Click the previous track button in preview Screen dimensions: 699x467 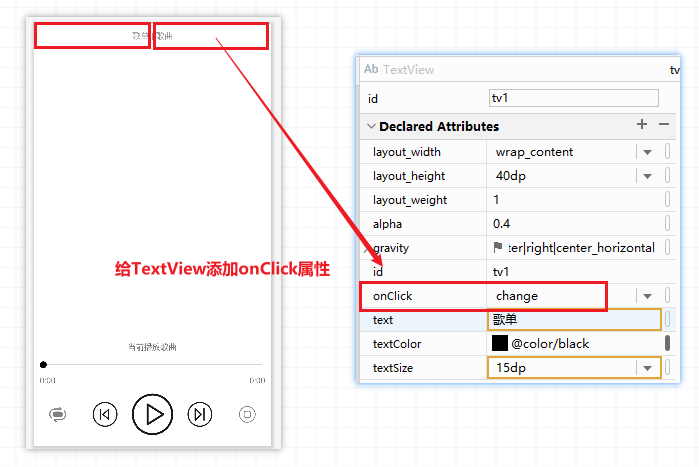pyautogui.click(x=105, y=414)
